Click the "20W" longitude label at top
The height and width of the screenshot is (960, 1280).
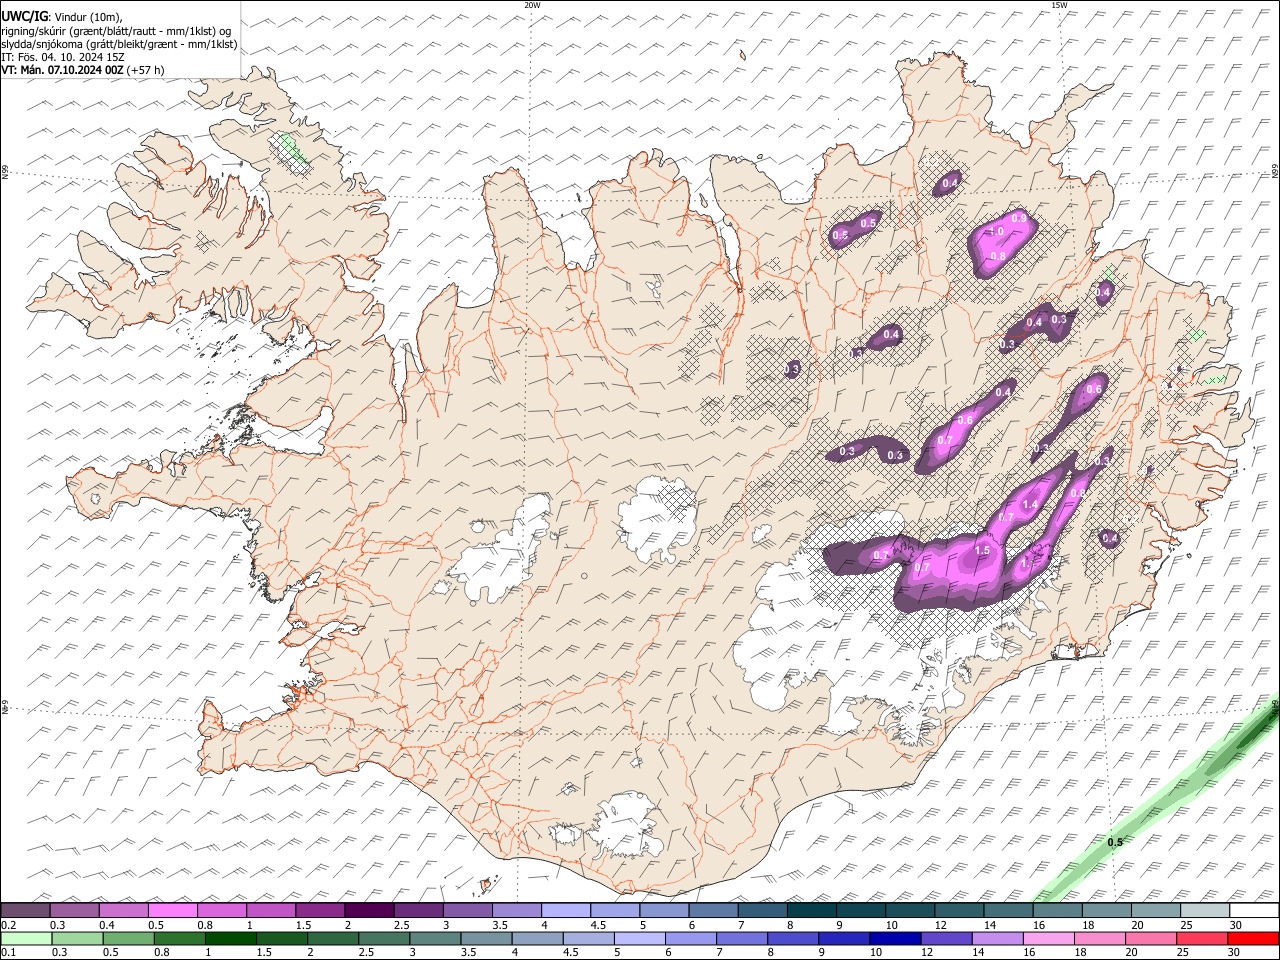coord(532,5)
